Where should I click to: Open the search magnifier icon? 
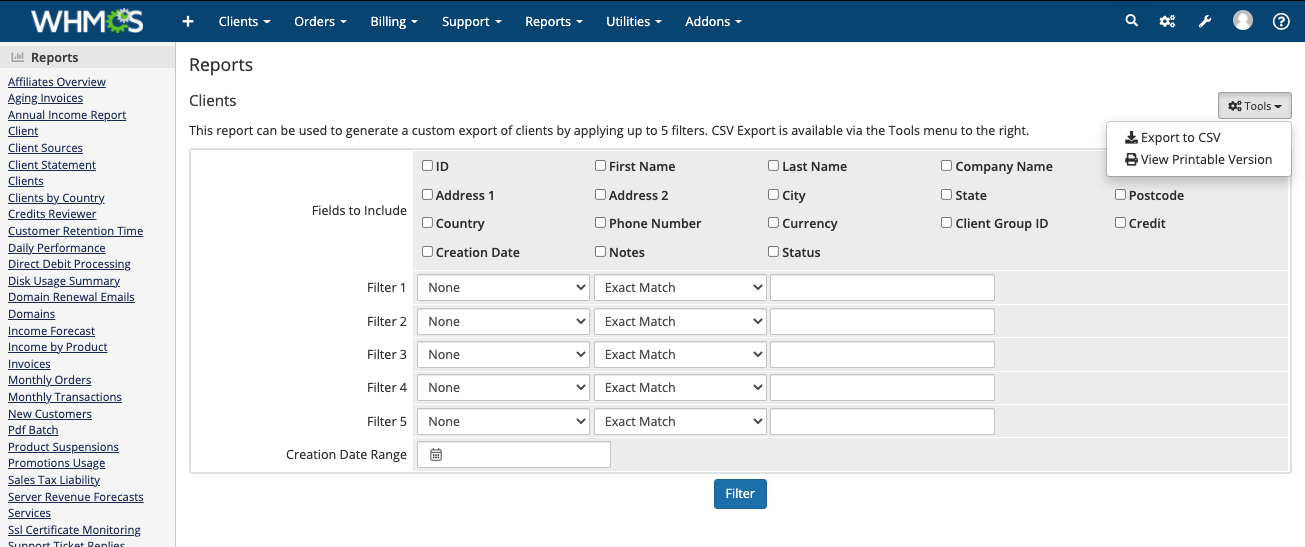(1132, 21)
